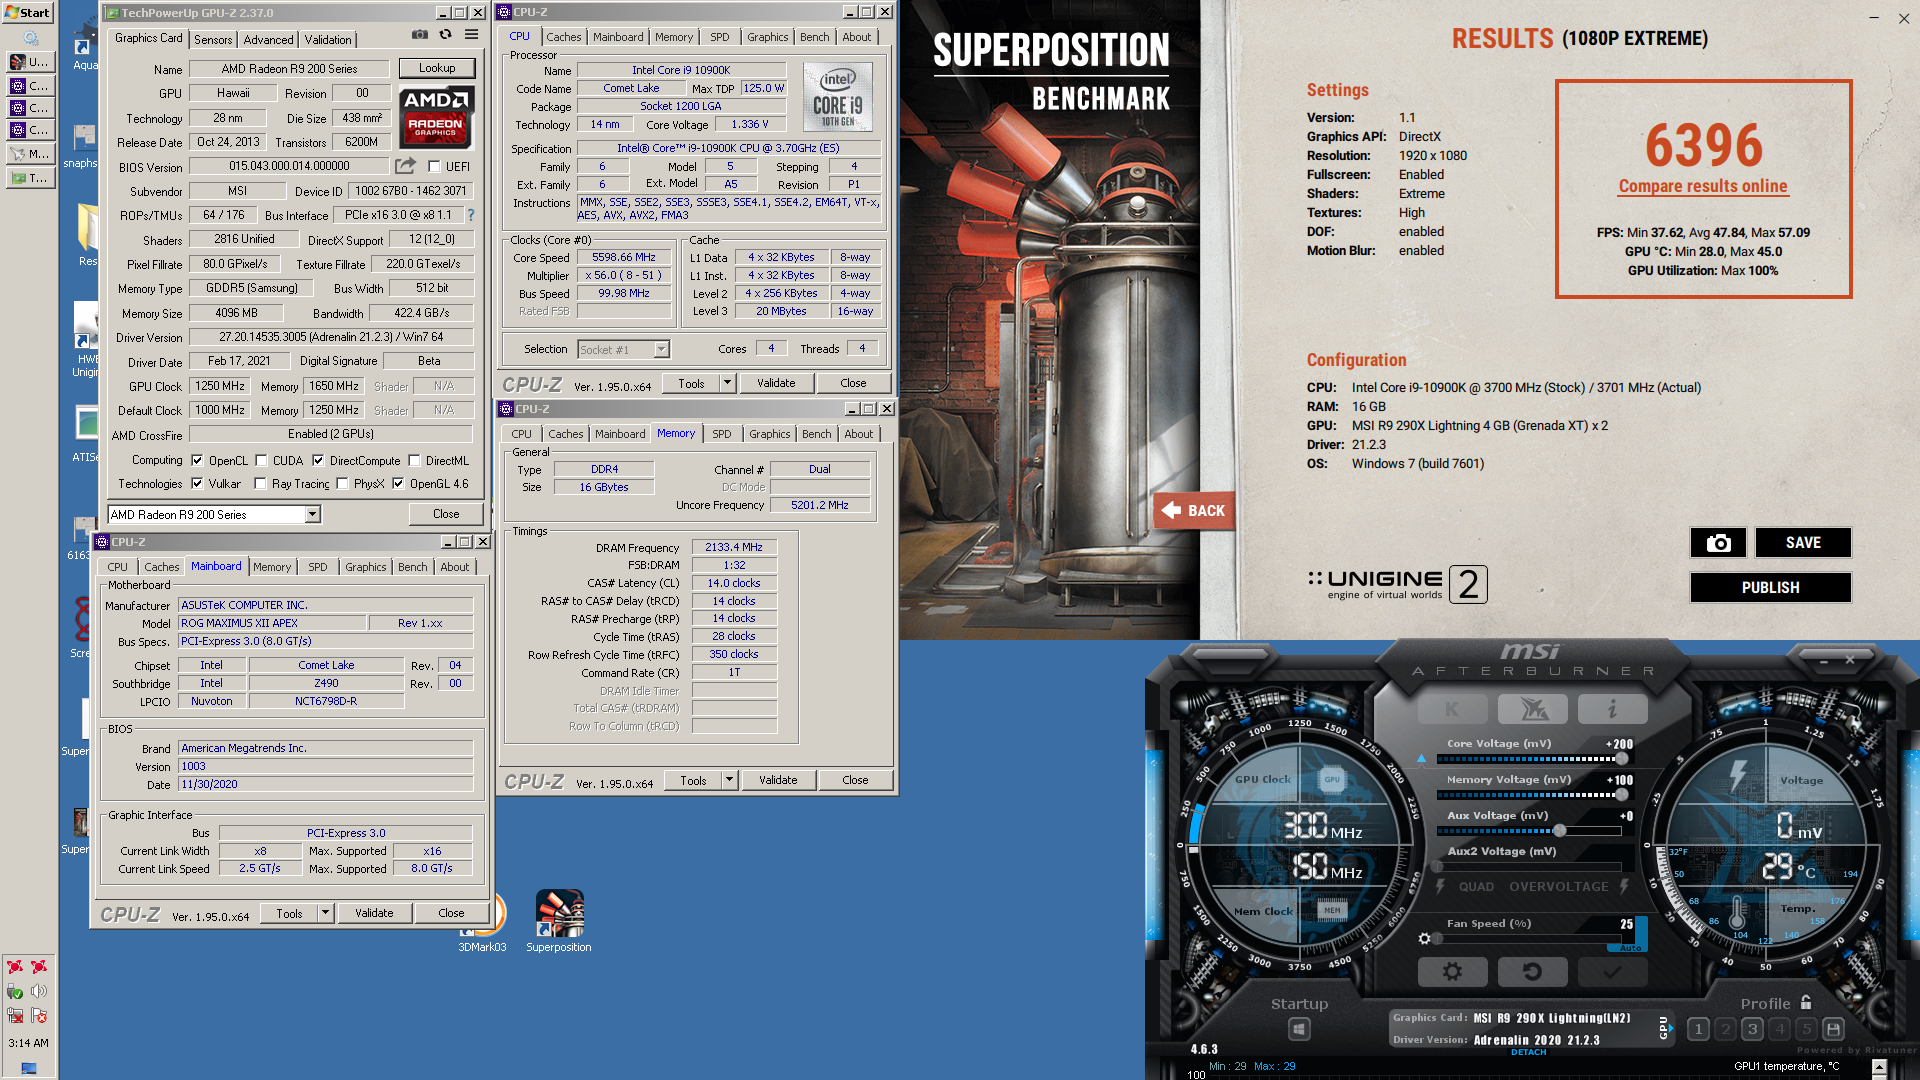Click the Core Voltage slider handle
1920x1080 pixels.
tap(1621, 758)
